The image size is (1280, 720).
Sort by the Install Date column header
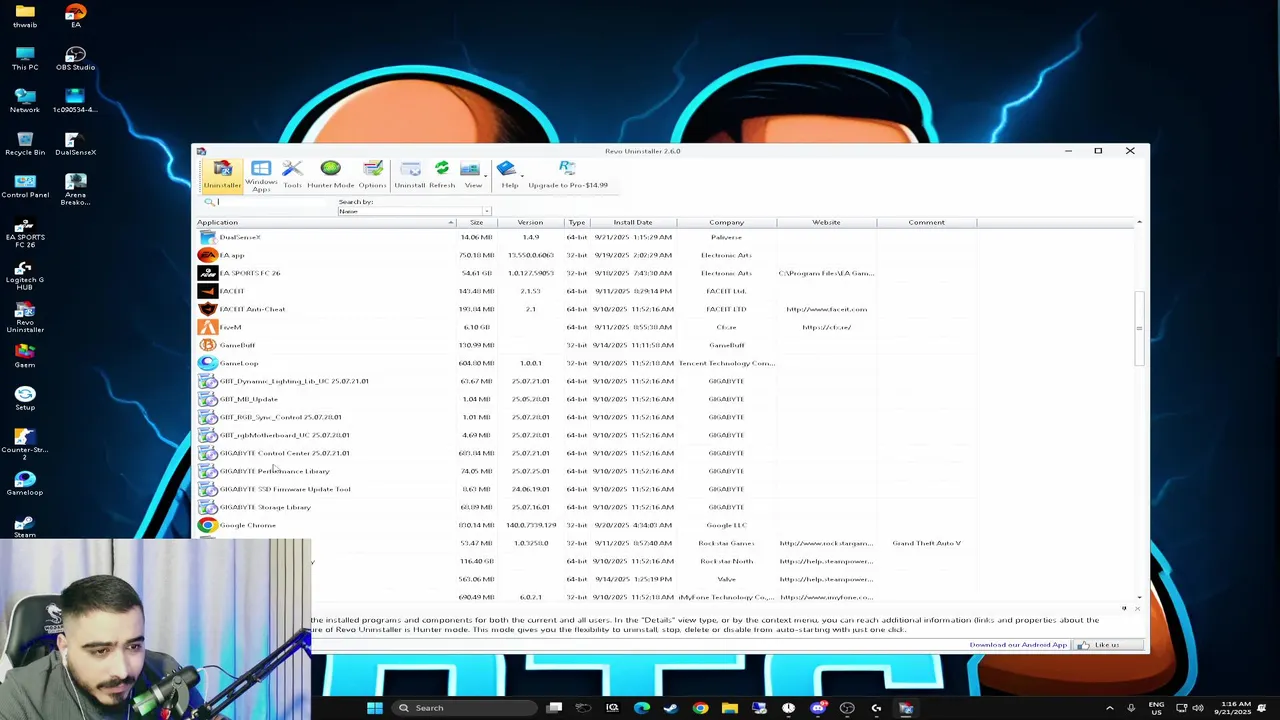tap(632, 222)
